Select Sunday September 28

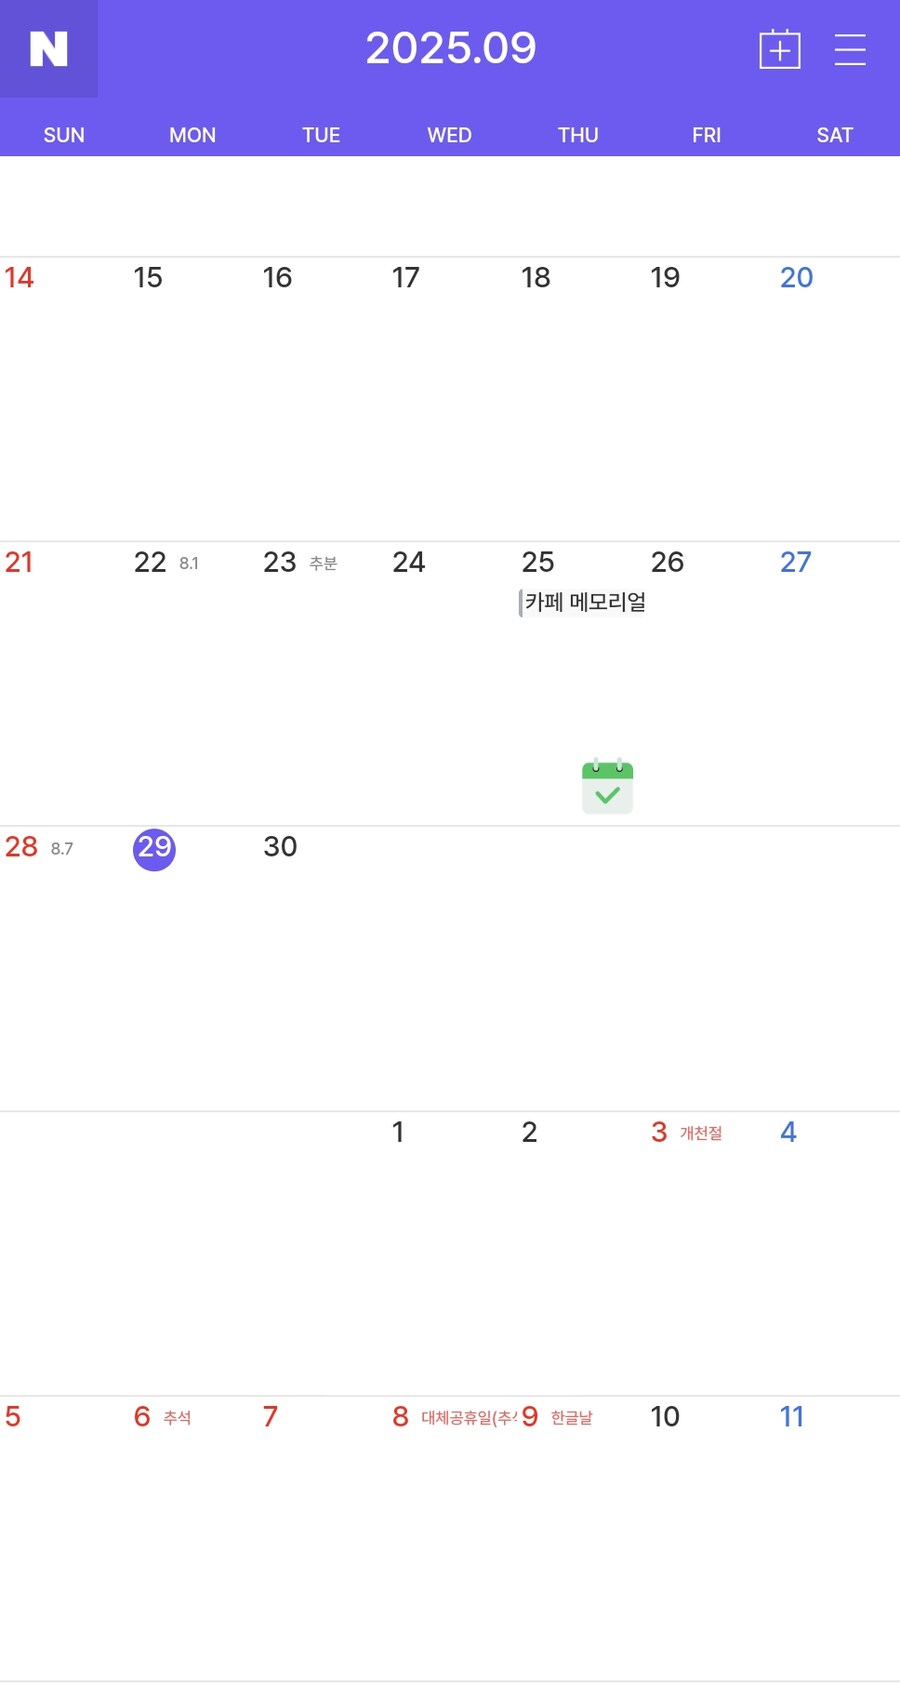pyautogui.click(x=21, y=847)
